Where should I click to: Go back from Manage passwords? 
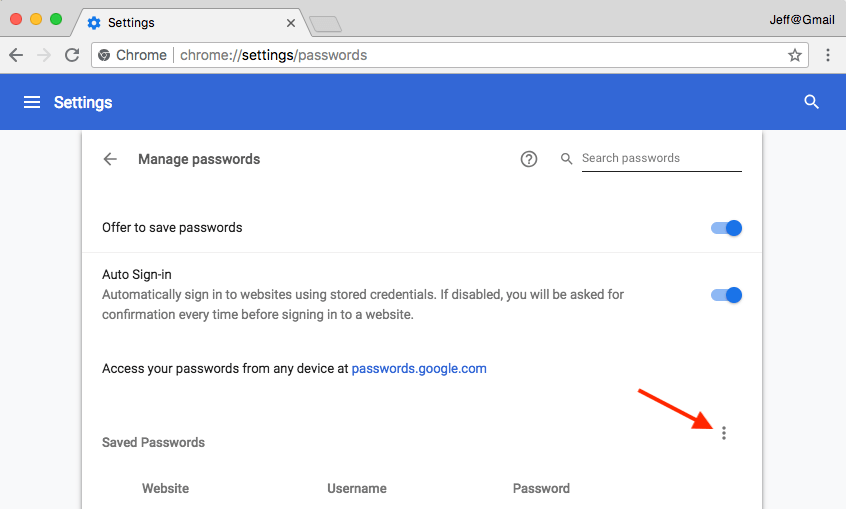pos(110,159)
